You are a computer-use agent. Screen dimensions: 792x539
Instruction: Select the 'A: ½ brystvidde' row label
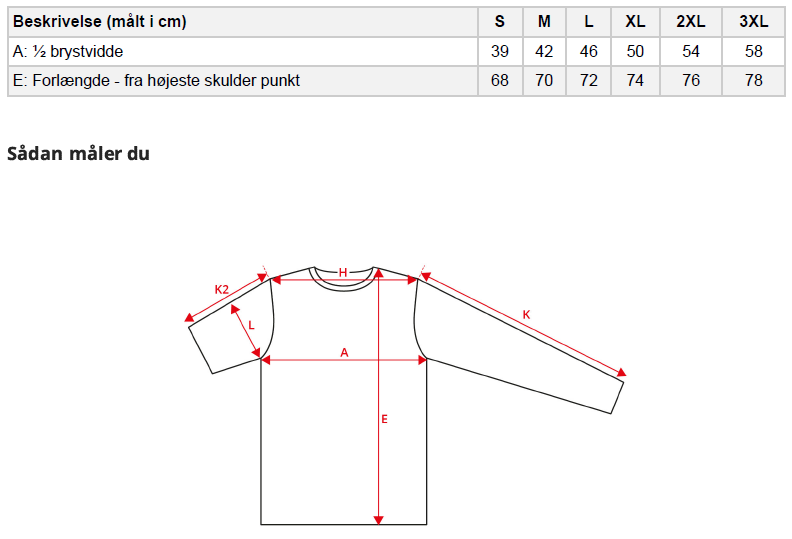click(68, 52)
